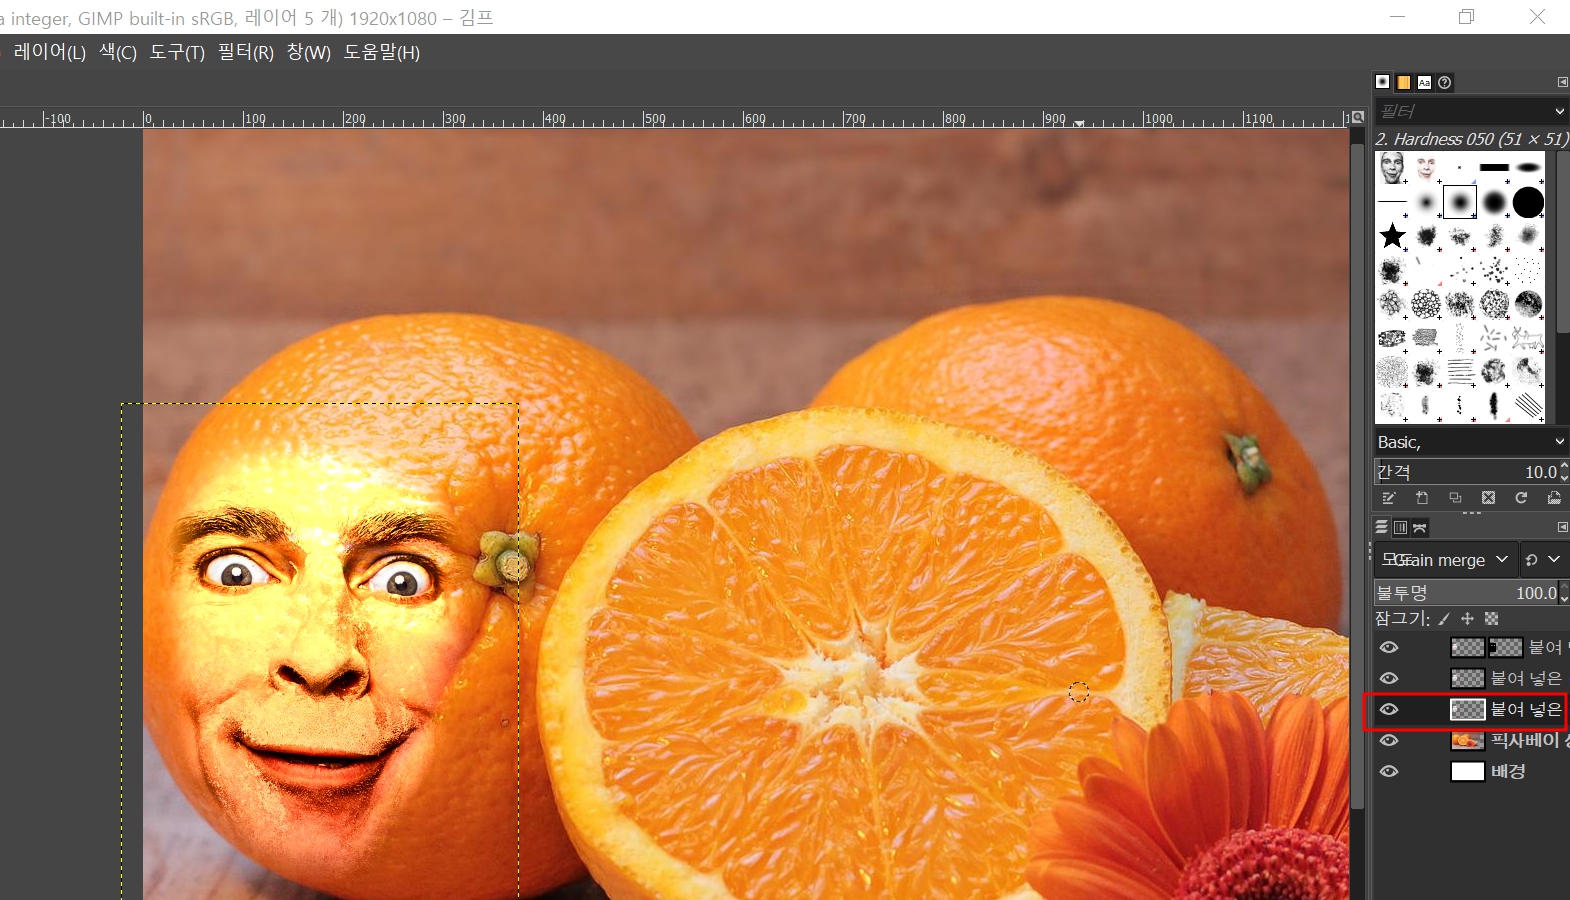
Task: Duplicate the selected brush
Action: coord(1455,498)
